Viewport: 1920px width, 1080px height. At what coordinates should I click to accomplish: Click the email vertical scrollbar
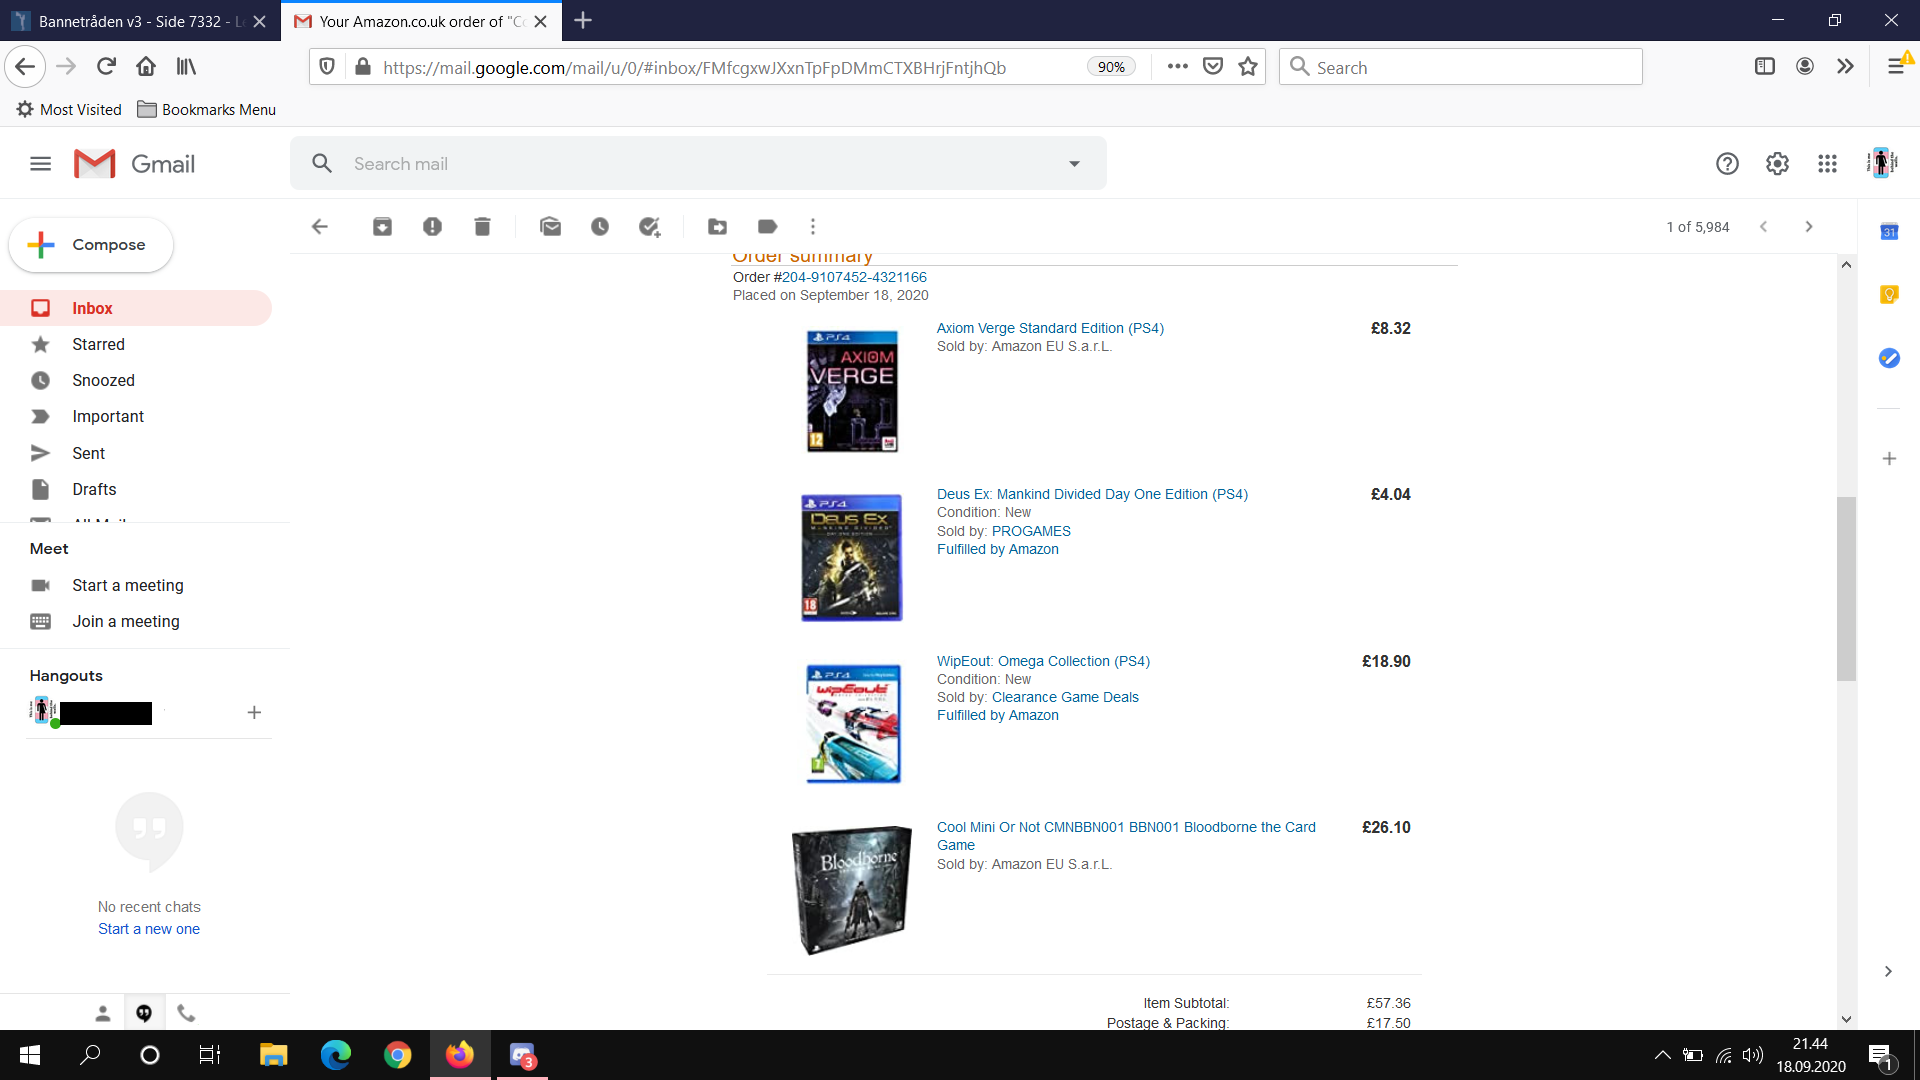(1846, 588)
